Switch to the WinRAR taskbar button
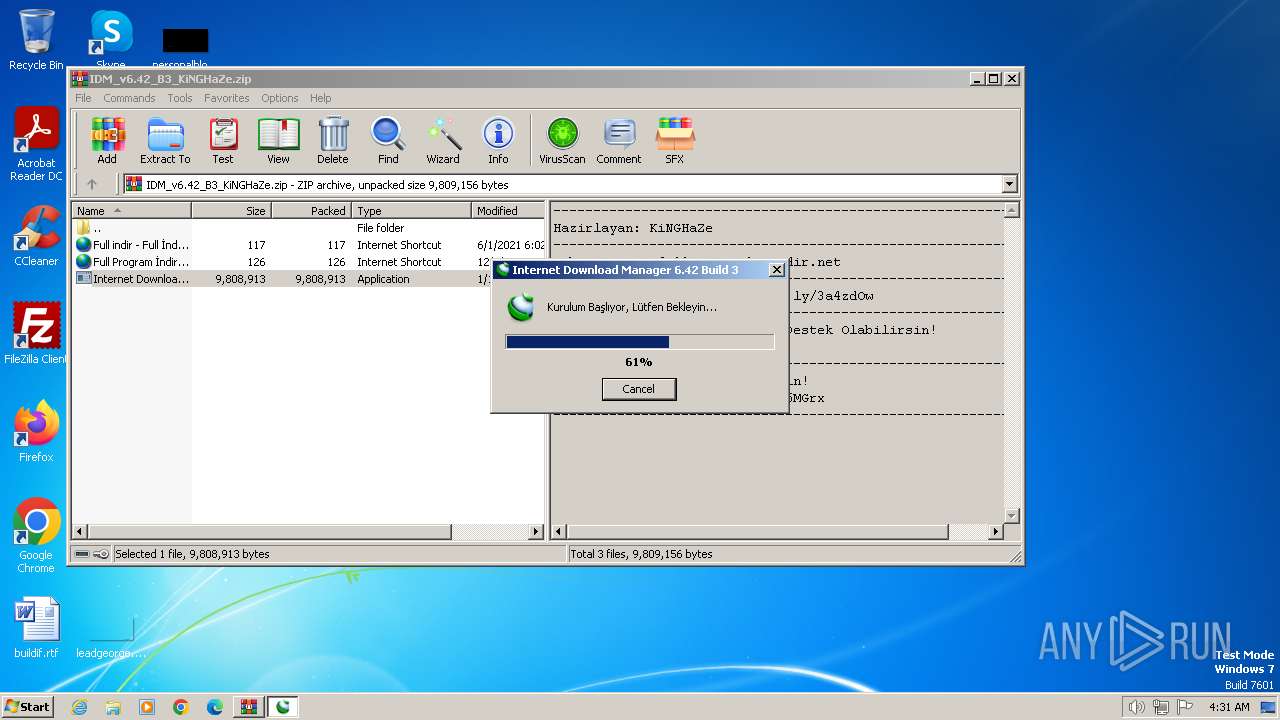This screenshot has width=1280, height=720. coord(249,707)
